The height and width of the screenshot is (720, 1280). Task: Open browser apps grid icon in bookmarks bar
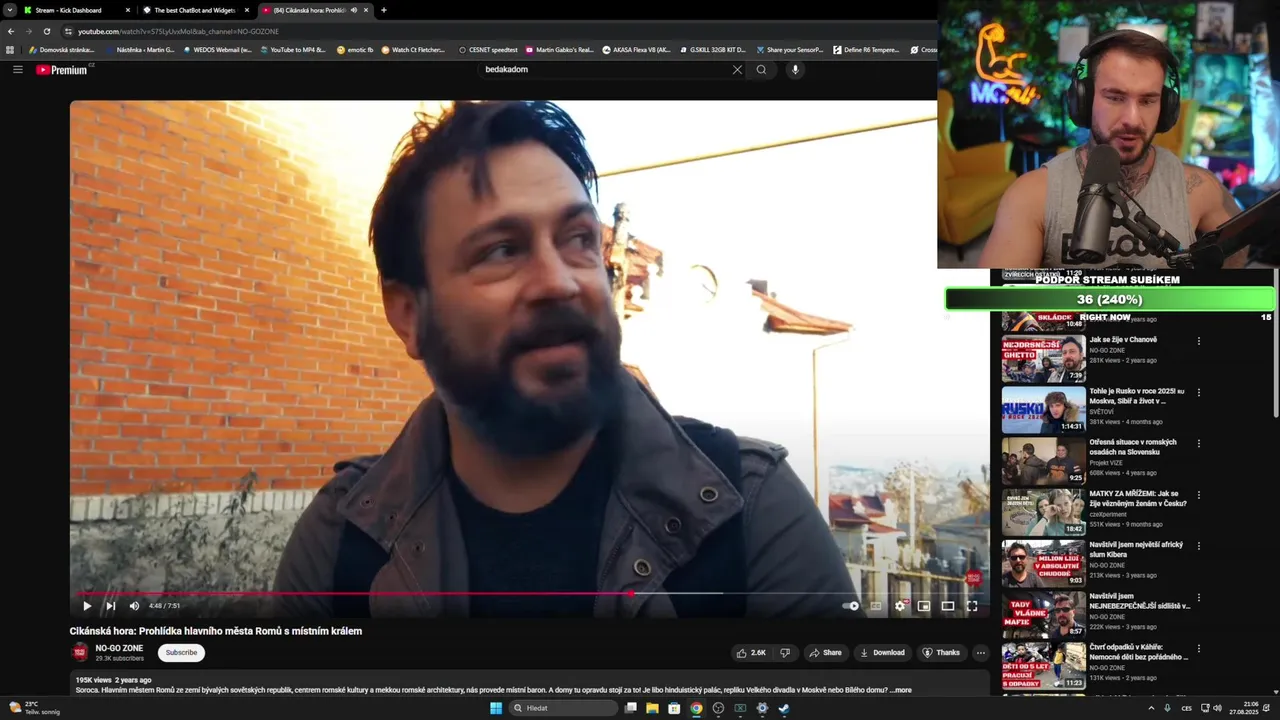10,49
